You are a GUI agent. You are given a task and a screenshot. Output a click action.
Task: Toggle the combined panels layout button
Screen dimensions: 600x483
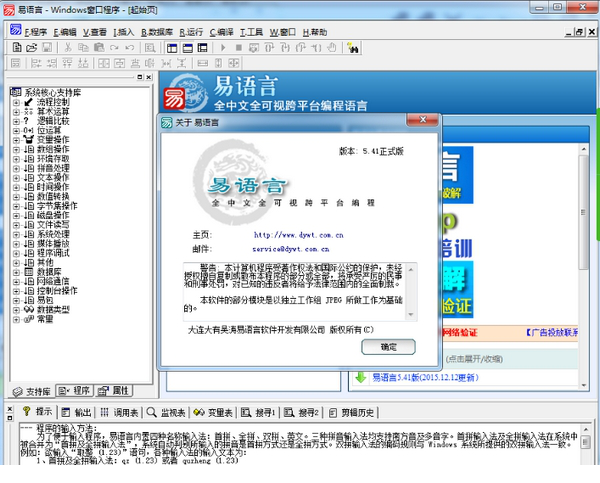coord(202,48)
